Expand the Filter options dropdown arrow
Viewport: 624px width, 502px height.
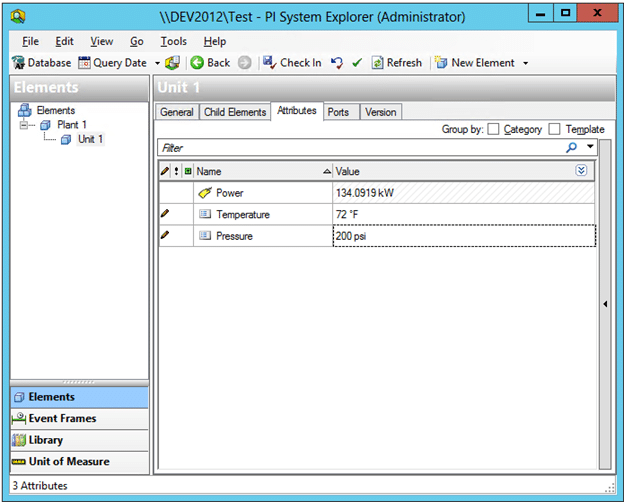pyautogui.click(x=590, y=147)
